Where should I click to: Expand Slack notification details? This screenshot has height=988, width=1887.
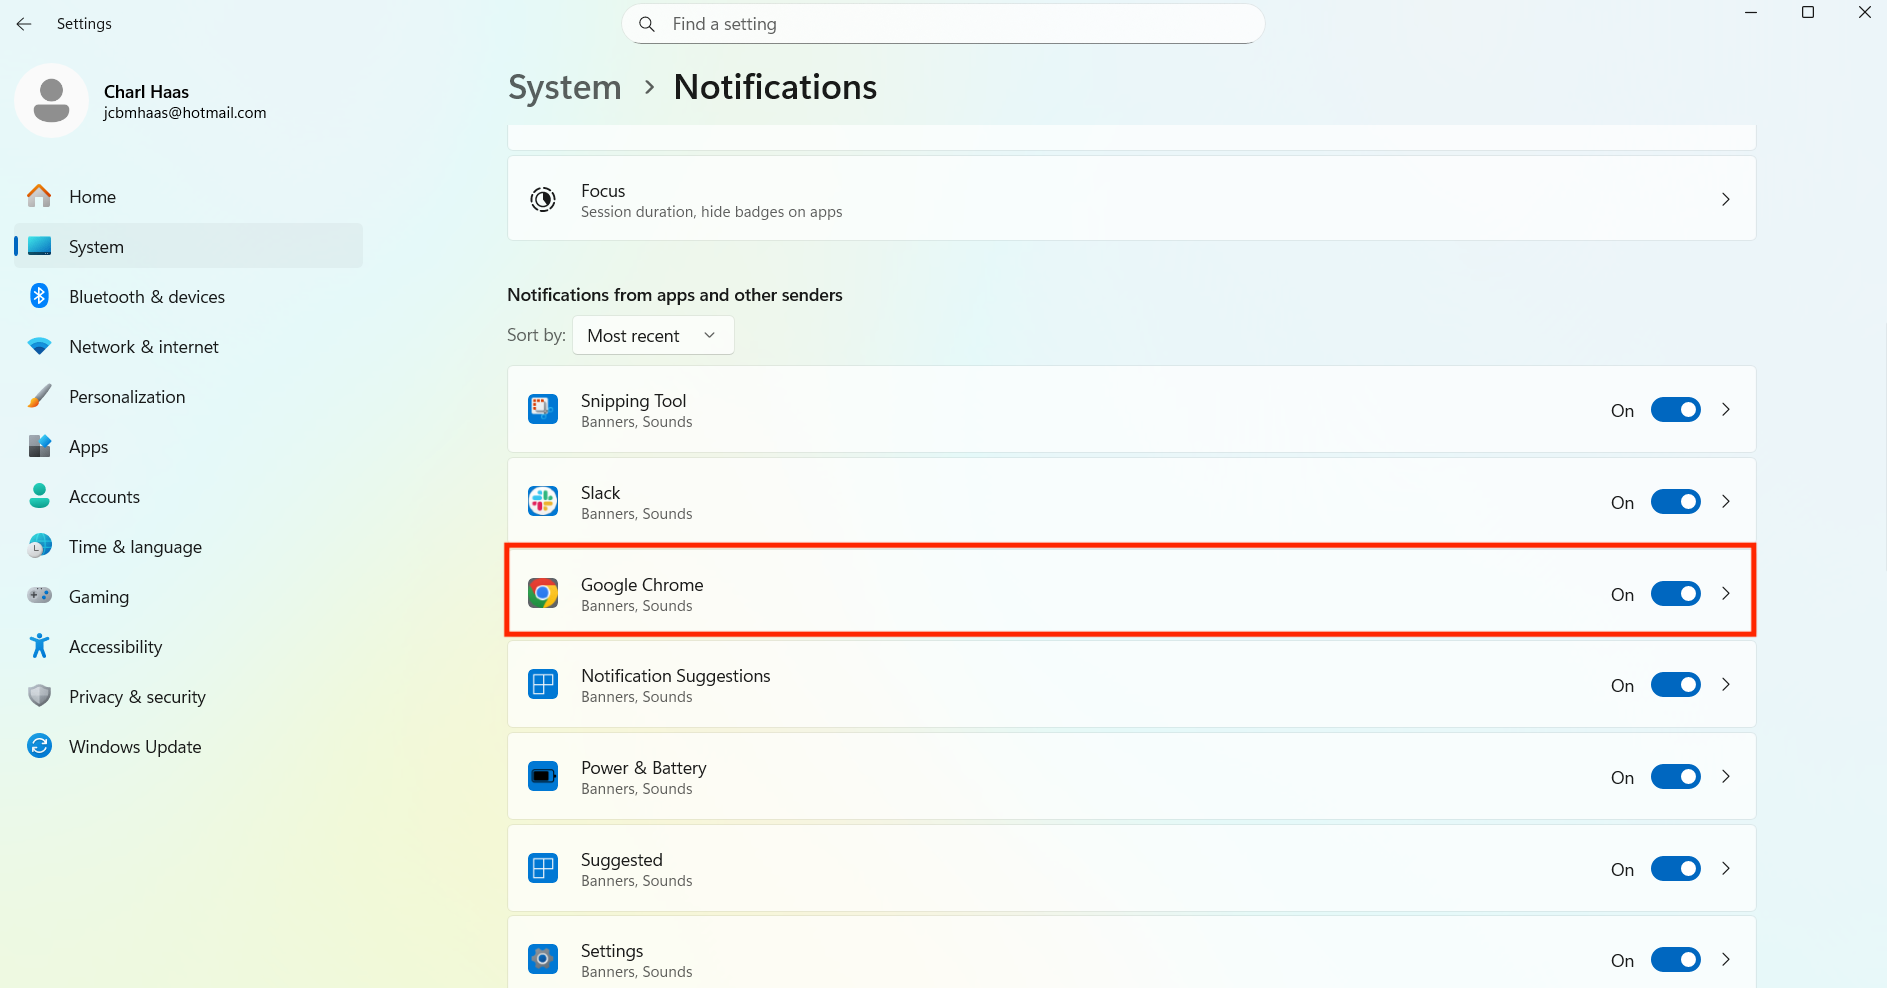click(1726, 501)
